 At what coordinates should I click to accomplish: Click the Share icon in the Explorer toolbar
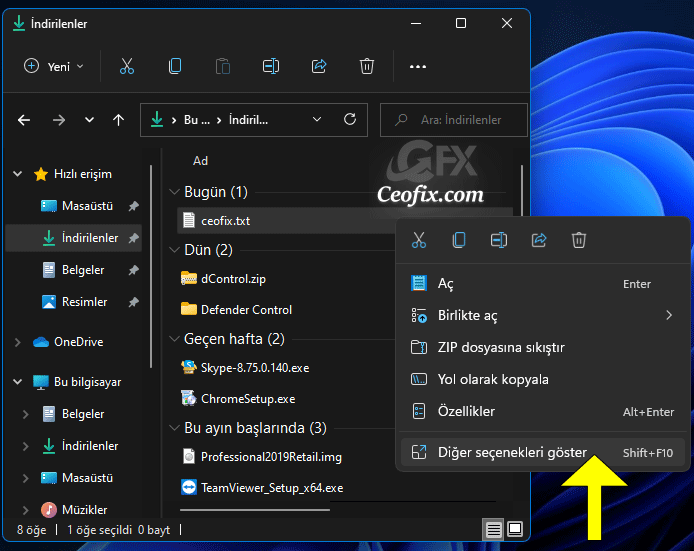[x=319, y=66]
